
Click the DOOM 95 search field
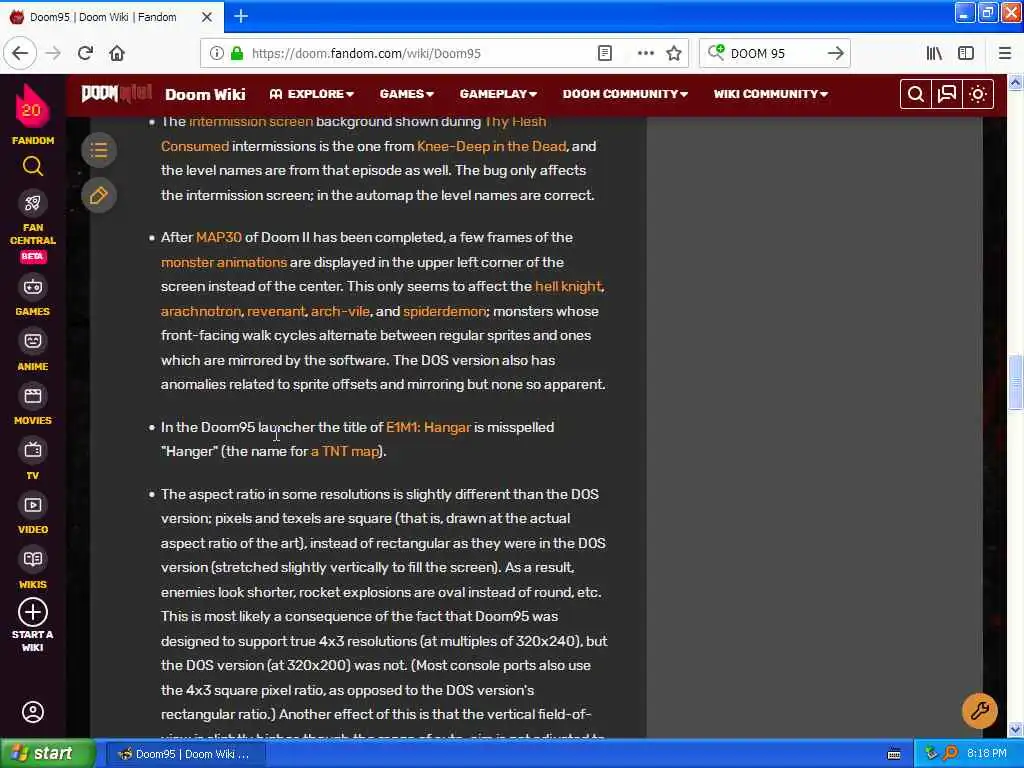[774, 54]
